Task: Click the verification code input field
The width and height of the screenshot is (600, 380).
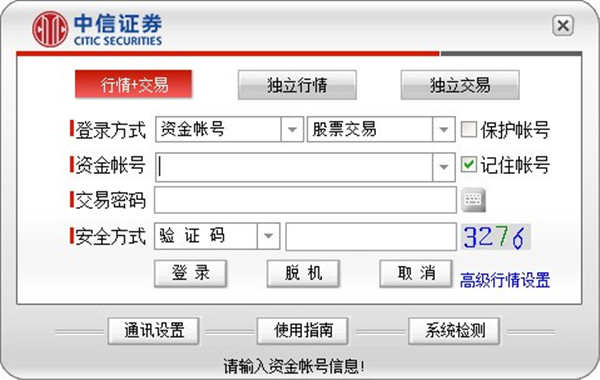Action: coord(371,236)
